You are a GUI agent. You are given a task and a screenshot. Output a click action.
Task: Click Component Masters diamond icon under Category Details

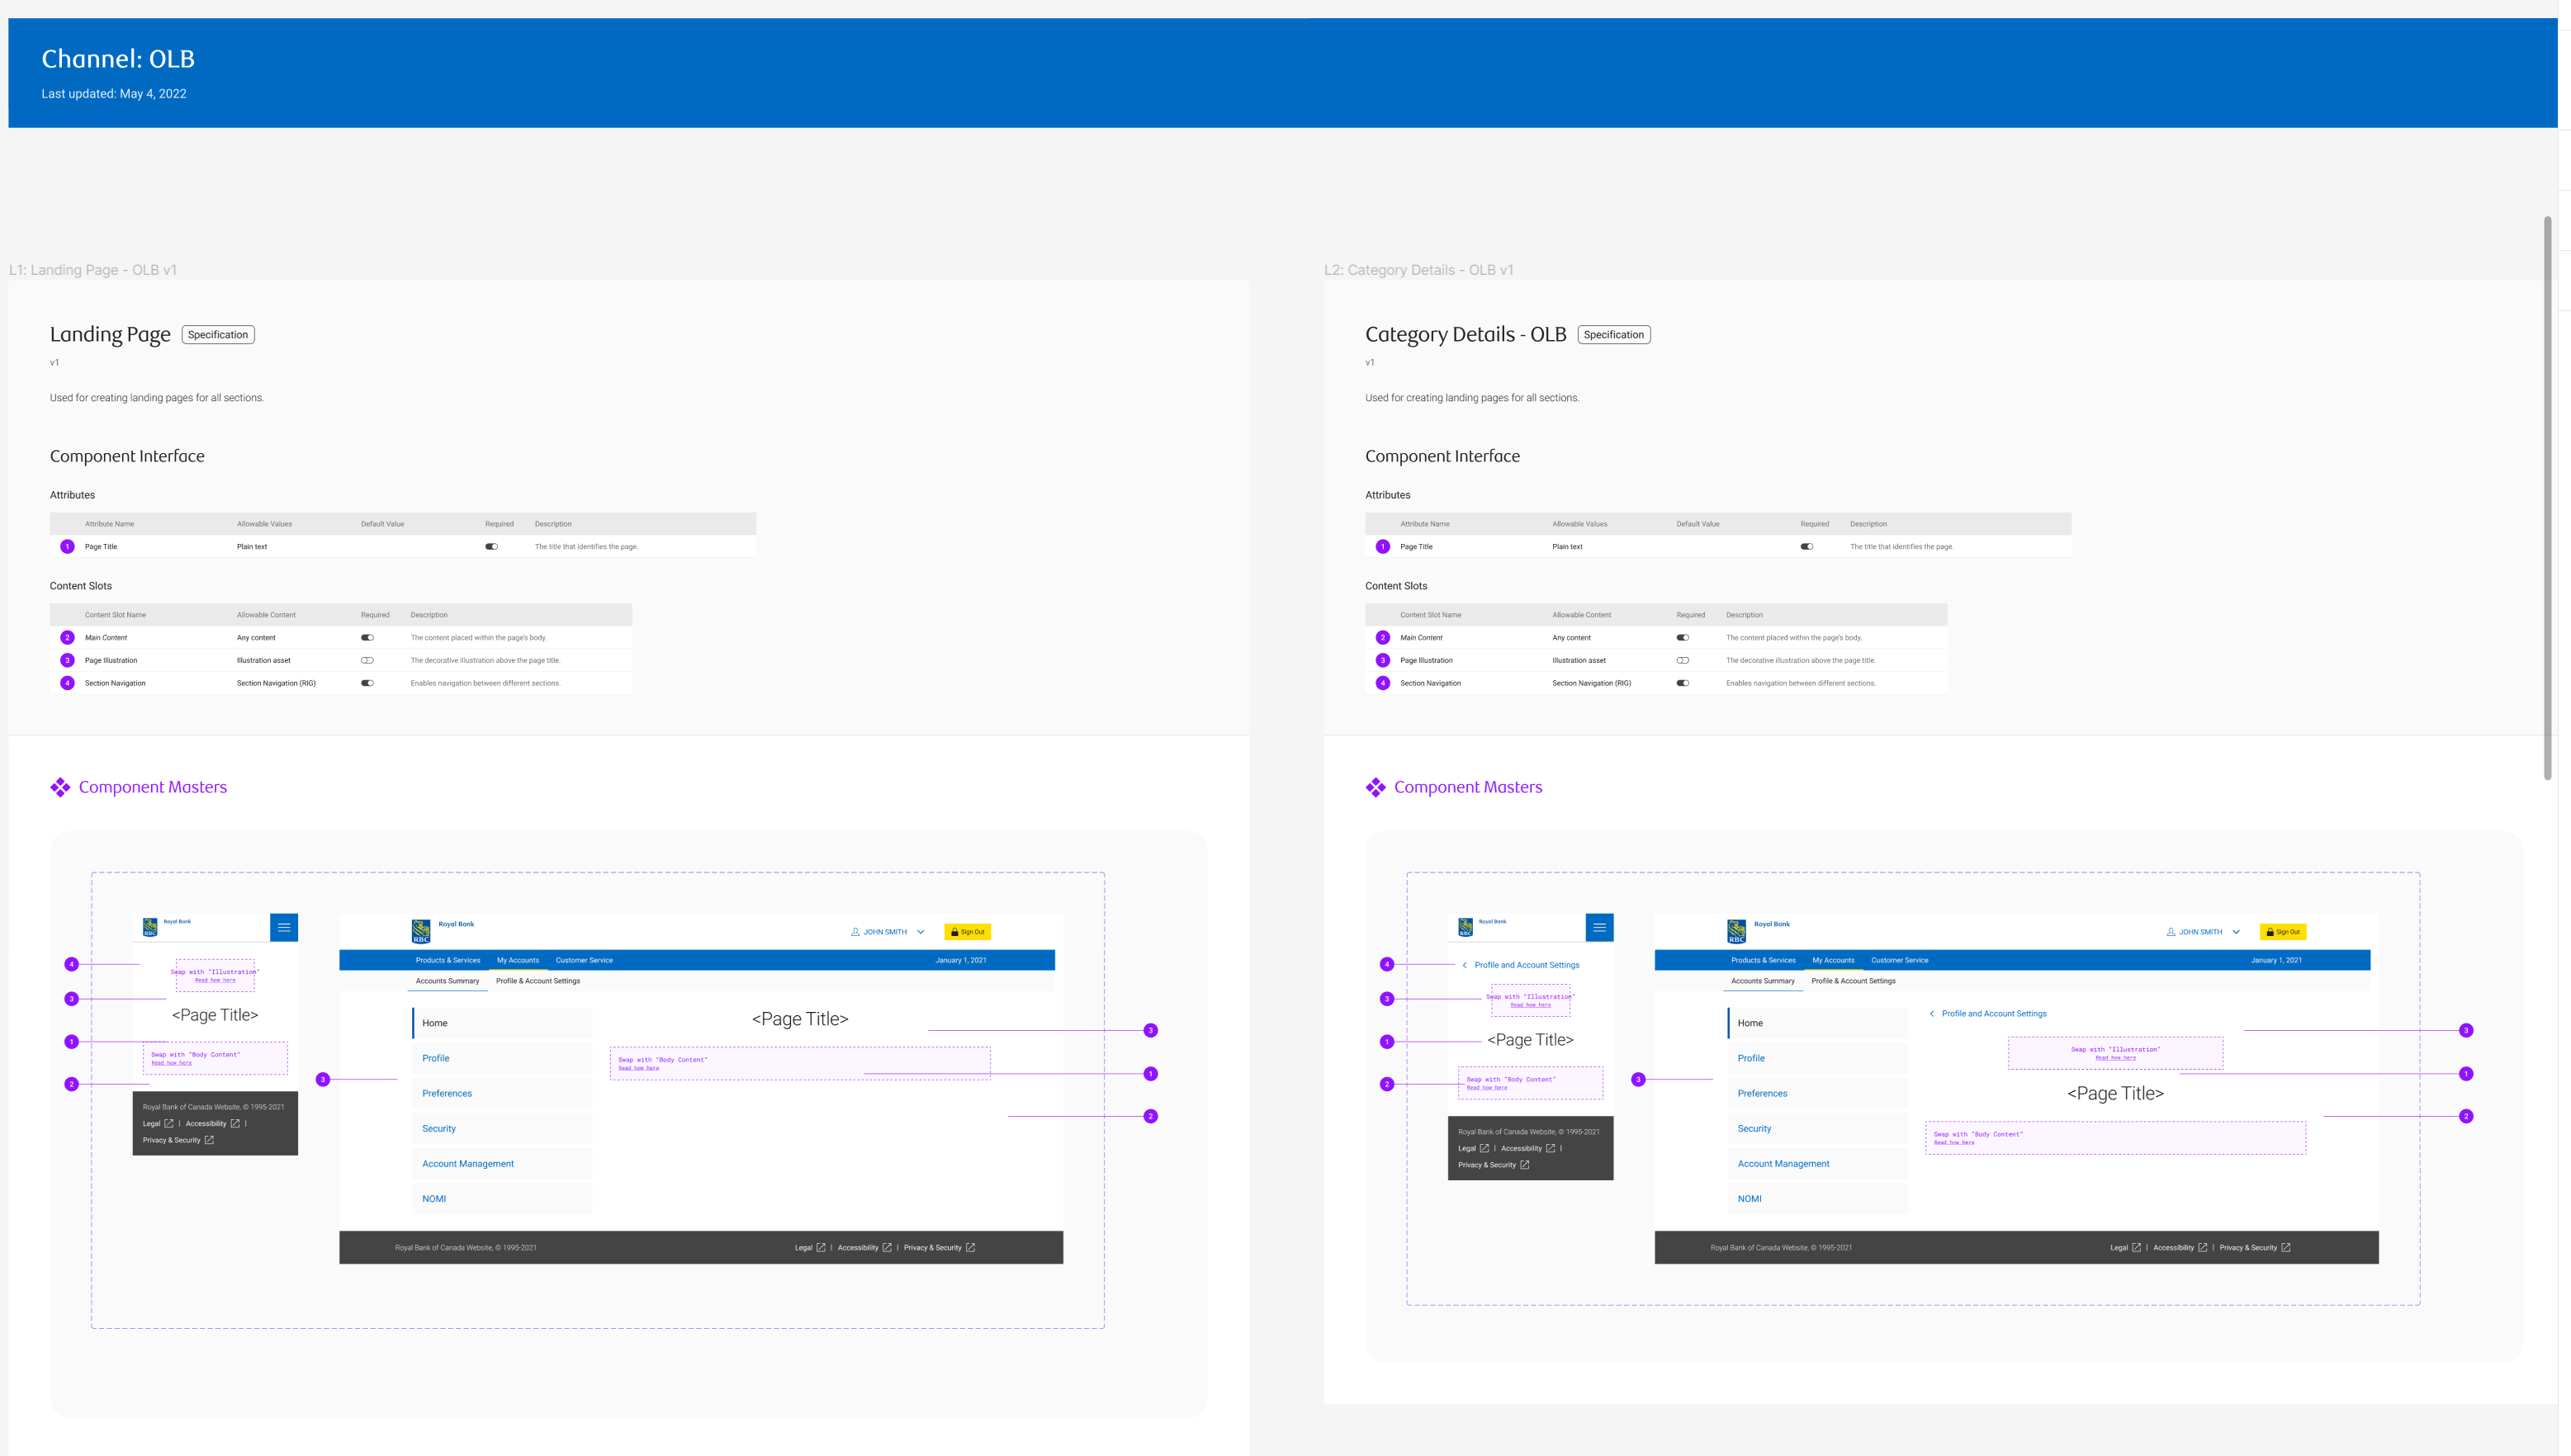tap(1376, 788)
